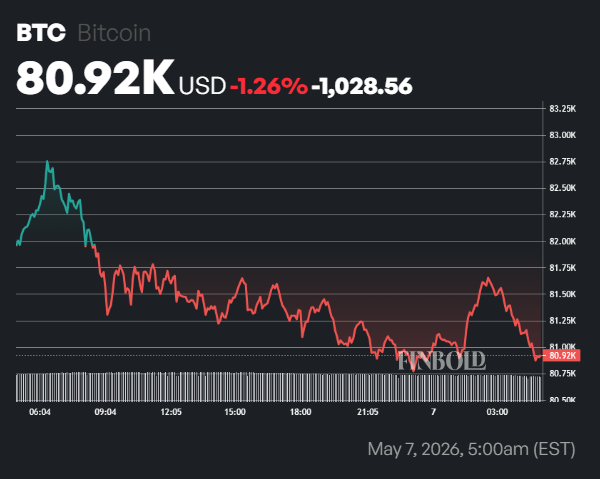The height and width of the screenshot is (479, 600).
Task: Click the -1,028.56 price change value
Action: (362, 86)
